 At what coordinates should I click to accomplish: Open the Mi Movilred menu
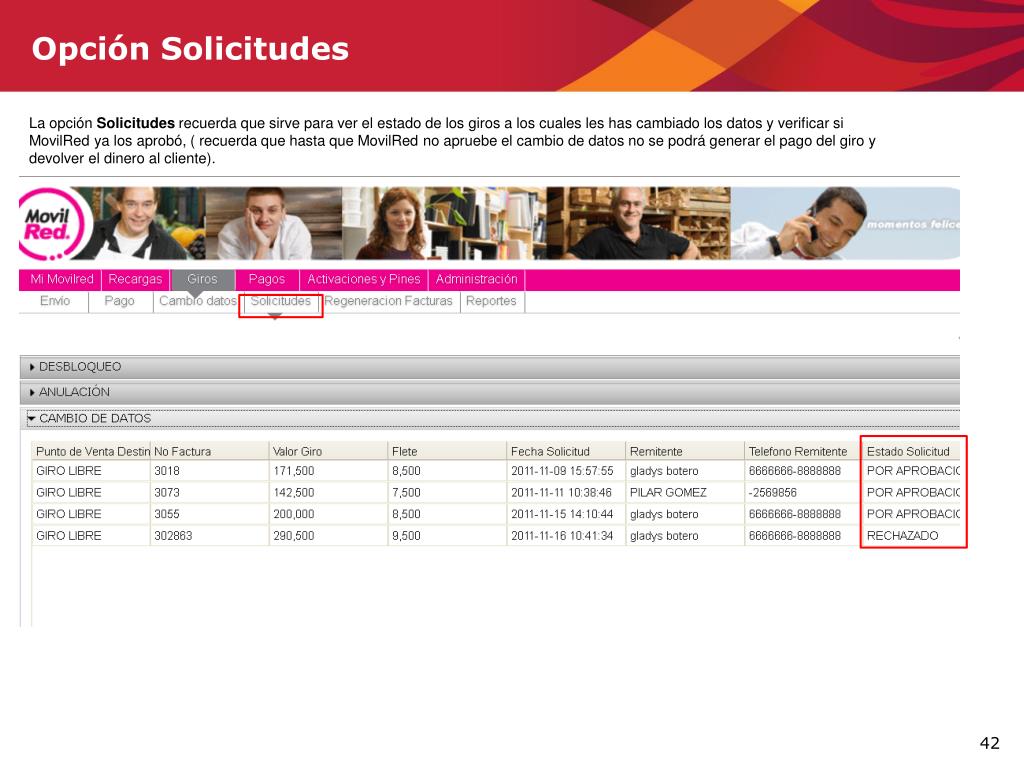coord(61,280)
